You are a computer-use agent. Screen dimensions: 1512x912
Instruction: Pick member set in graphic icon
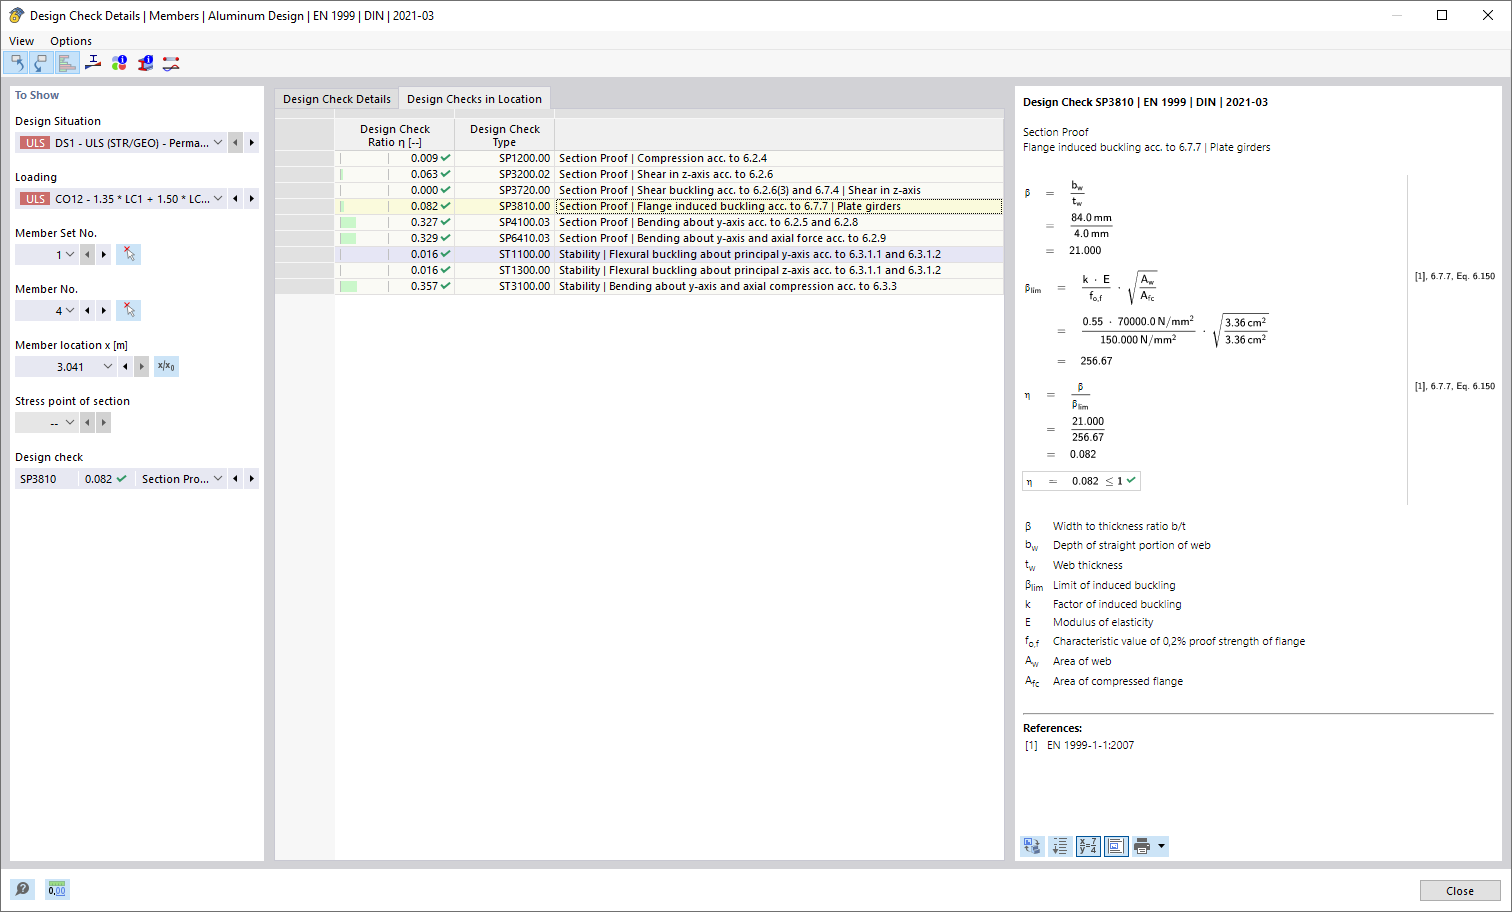coord(128,255)
